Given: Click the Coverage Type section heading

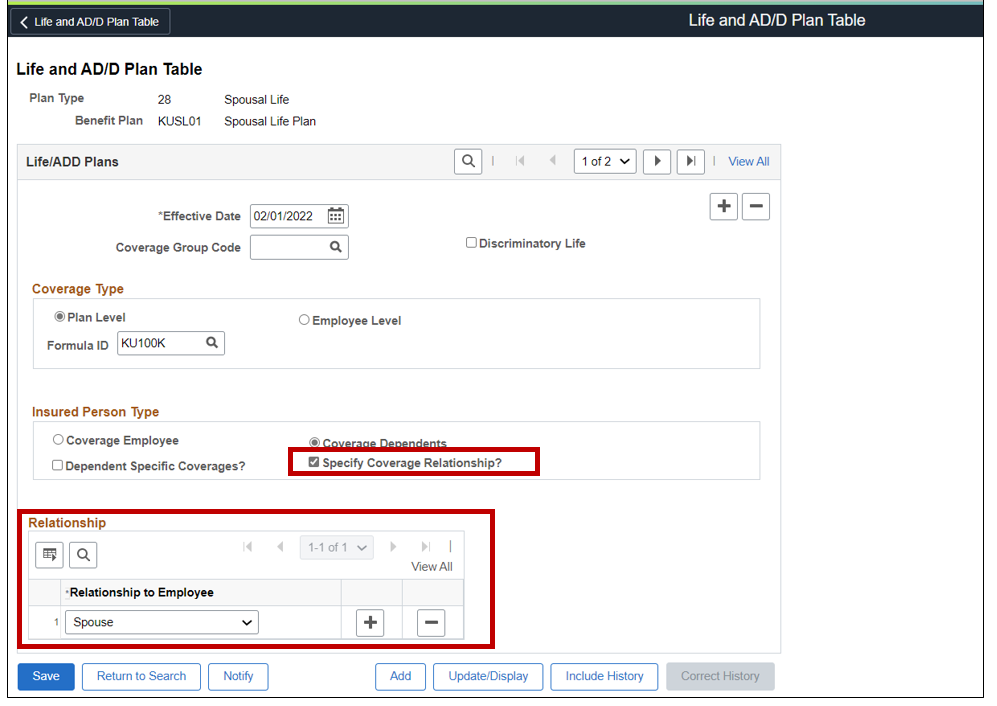Looking at the screenshot, I should 78,289.
